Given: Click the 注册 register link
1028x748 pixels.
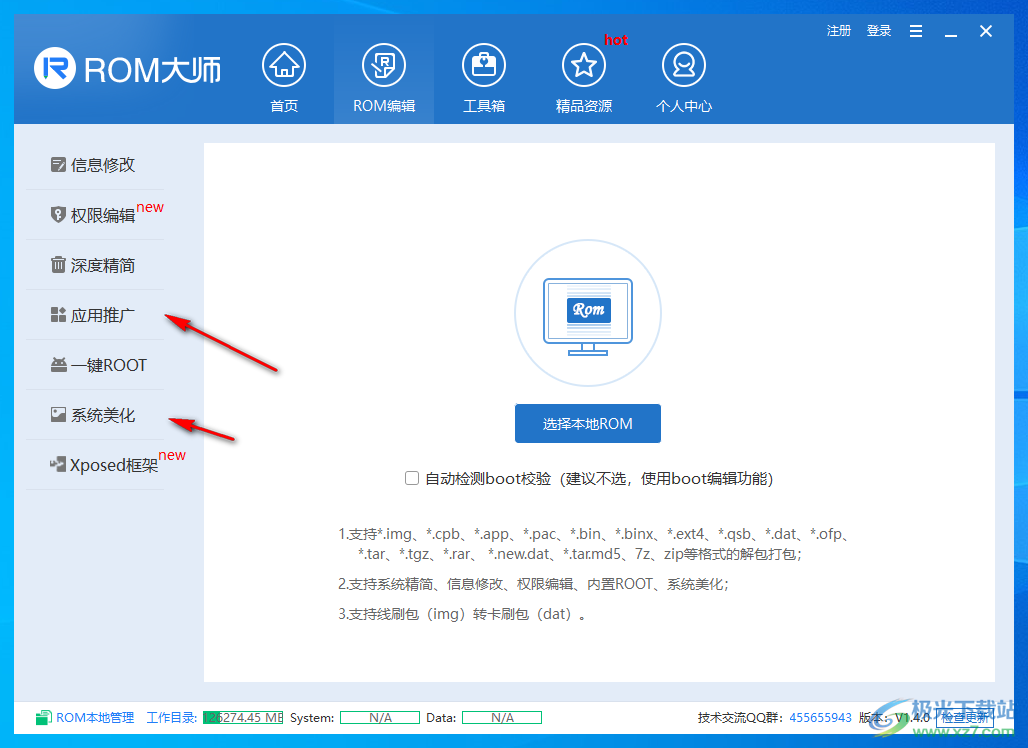Looking at the screenshot, I should pos(839,31).
